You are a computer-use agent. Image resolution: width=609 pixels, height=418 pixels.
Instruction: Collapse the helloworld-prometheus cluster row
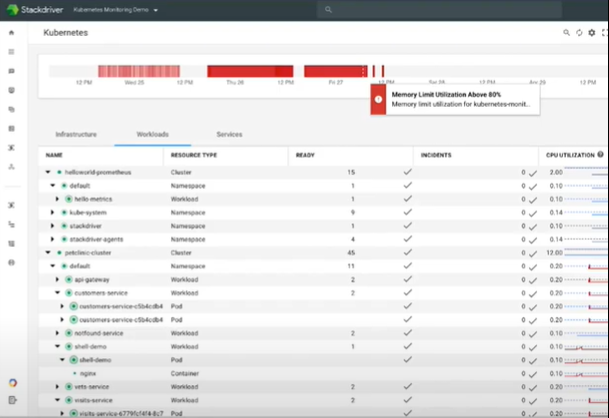click(x=48, y=172)
